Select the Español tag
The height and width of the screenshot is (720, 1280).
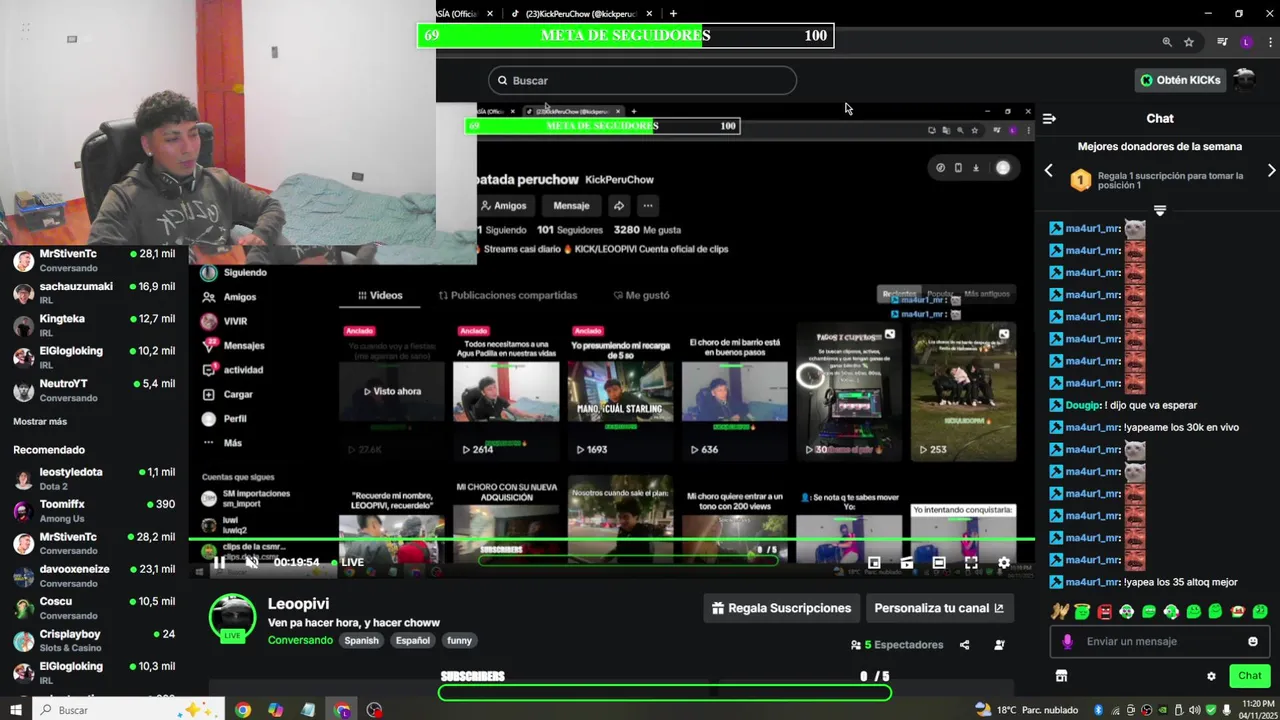point(412,640)
